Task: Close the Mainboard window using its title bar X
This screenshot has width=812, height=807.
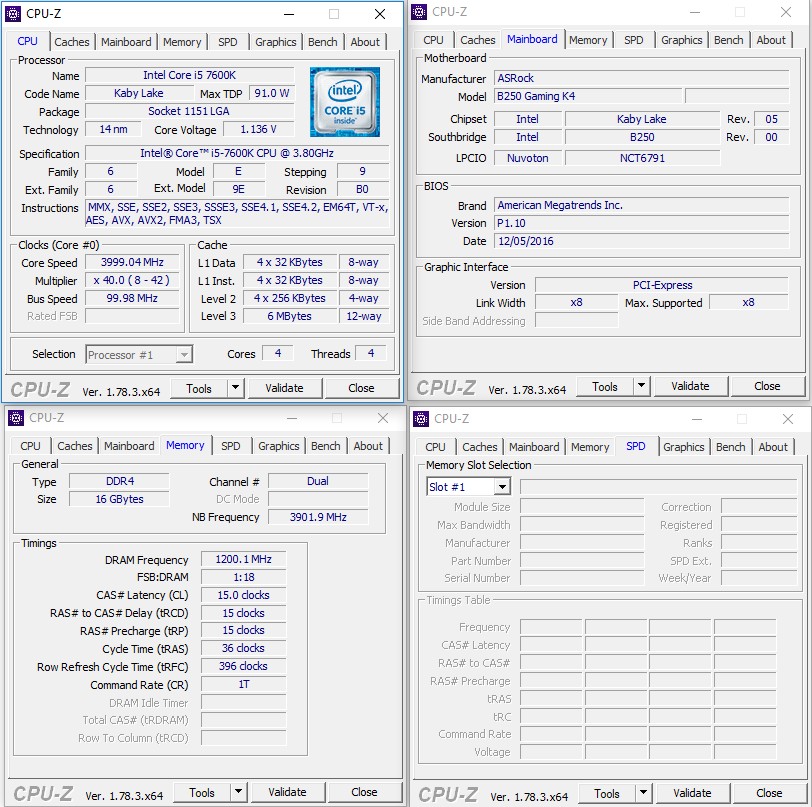Action: tap(786, 12)
